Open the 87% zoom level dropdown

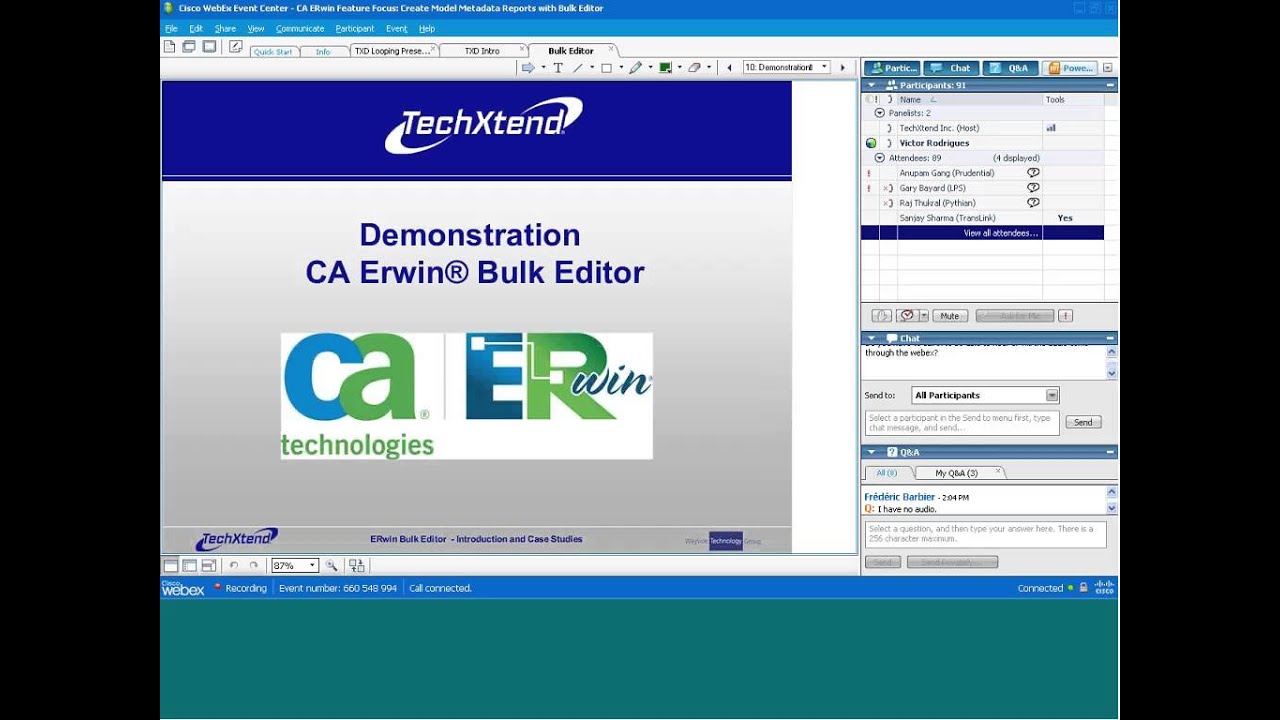pos(312,566)
